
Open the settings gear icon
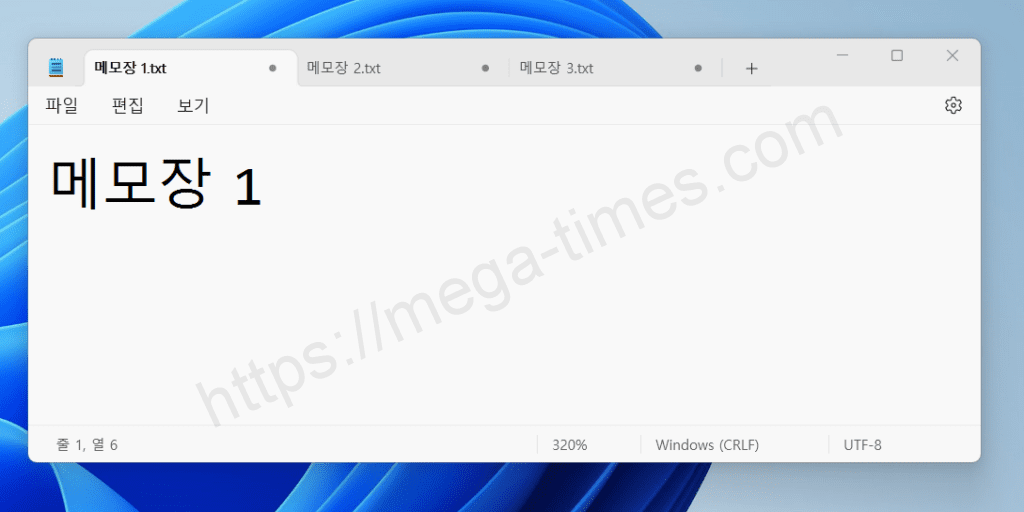click(x=953, y=105)
